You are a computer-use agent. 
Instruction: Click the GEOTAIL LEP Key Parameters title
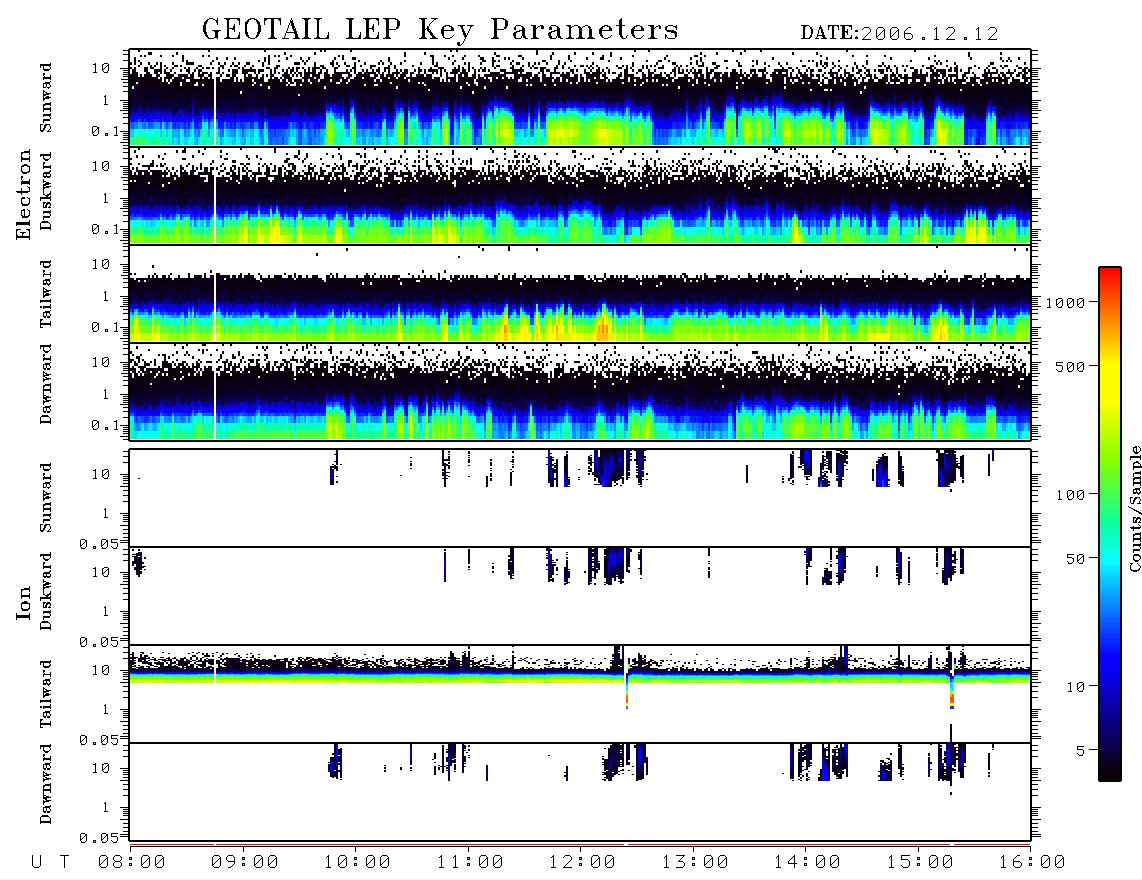tap(440, 30)
